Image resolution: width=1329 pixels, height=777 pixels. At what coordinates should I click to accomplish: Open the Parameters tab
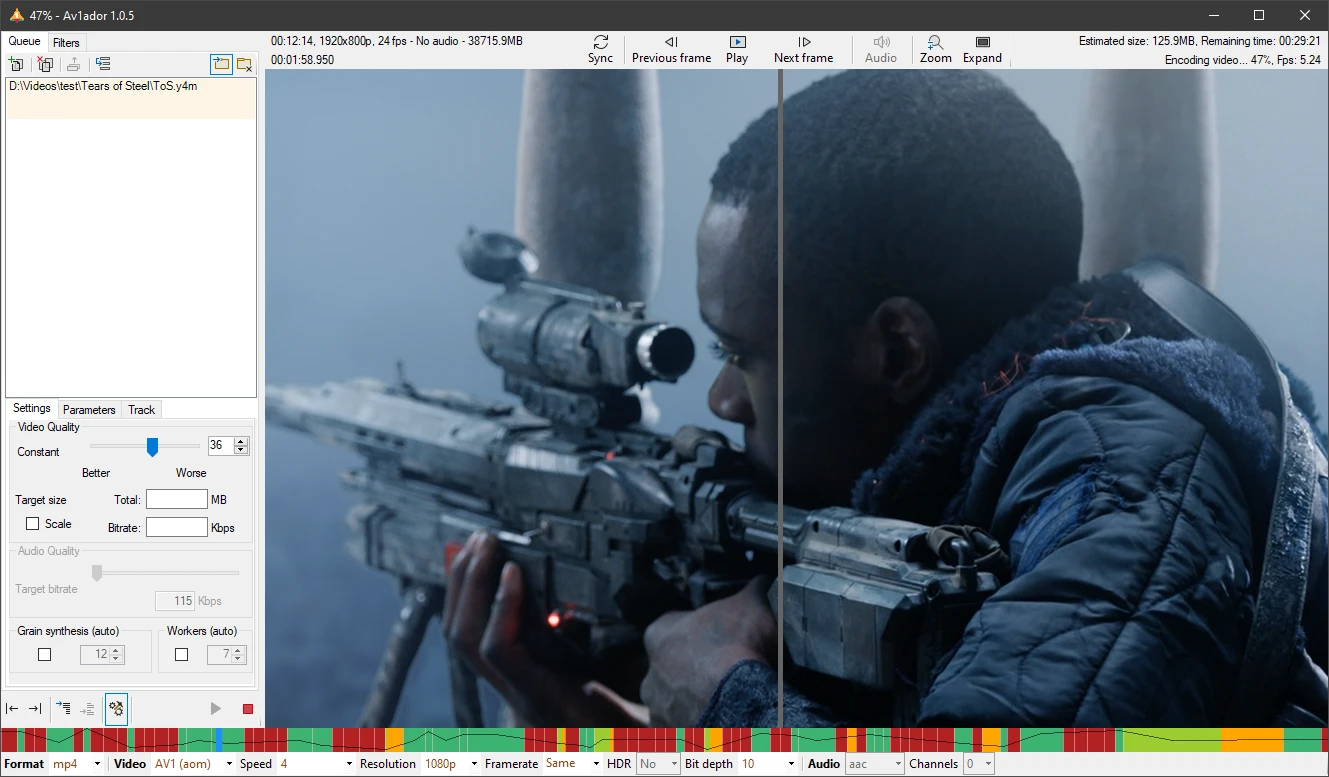tap(89, 410)
